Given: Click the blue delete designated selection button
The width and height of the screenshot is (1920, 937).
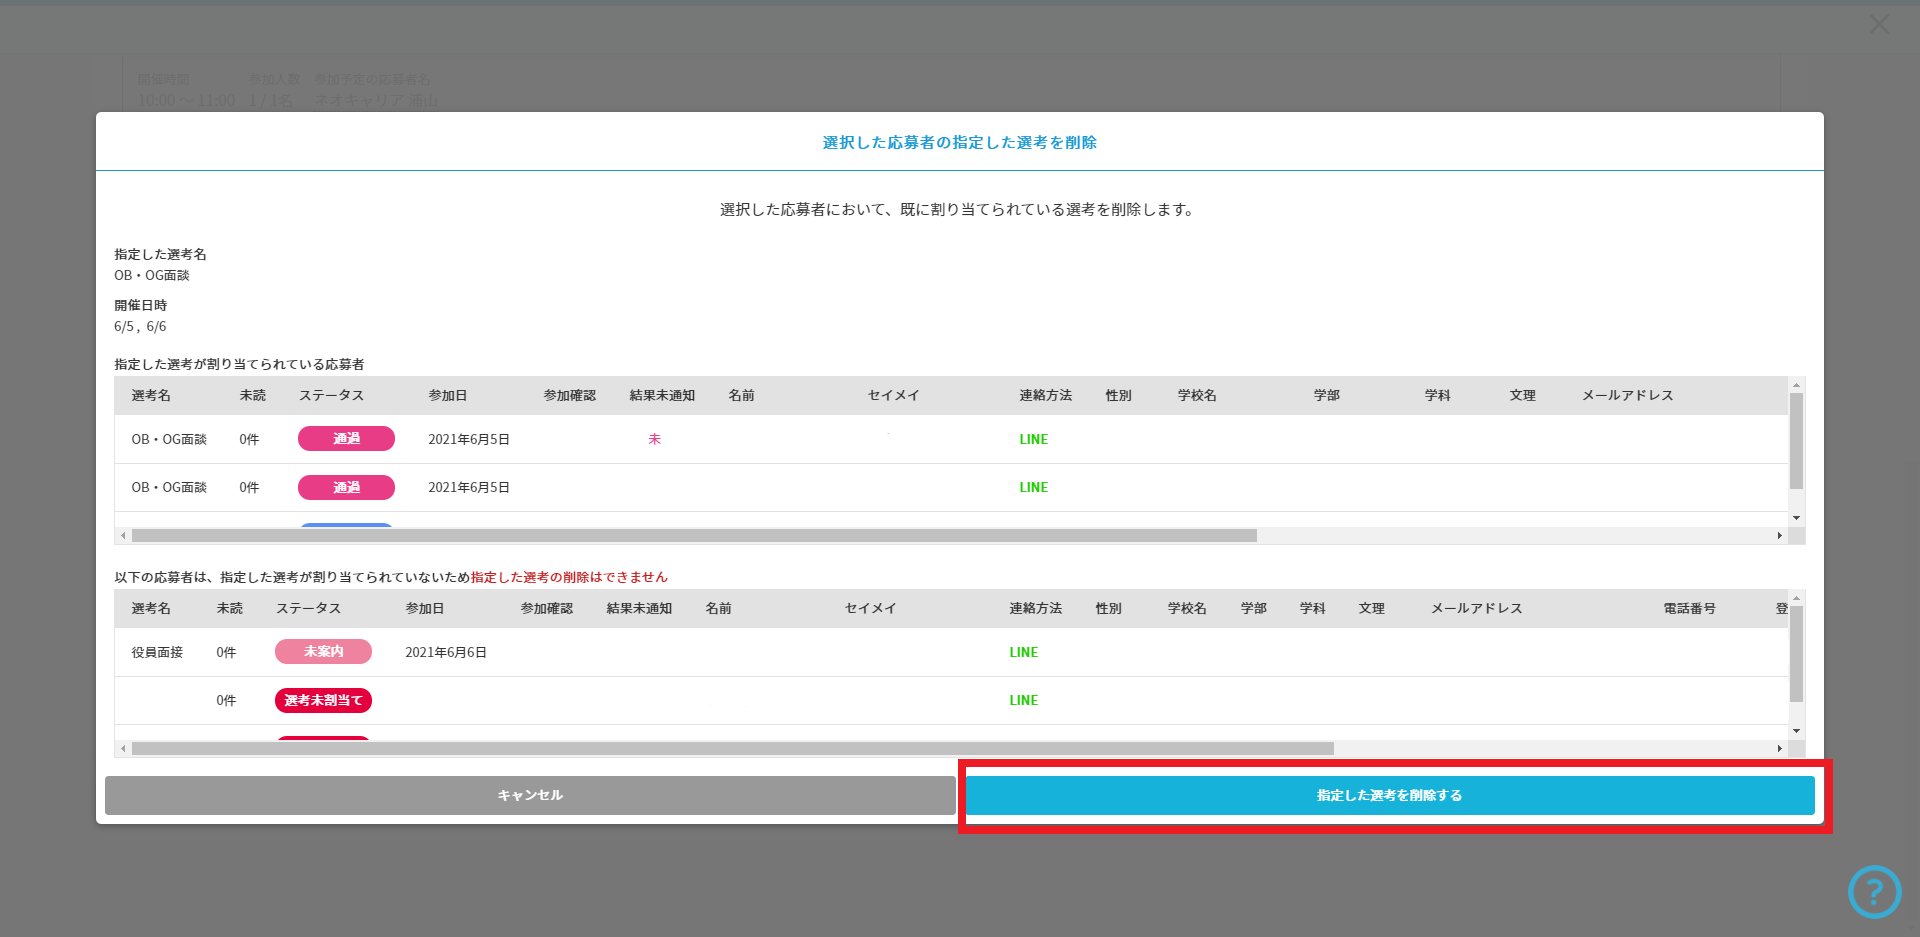Looking at the screenshot, I should (x=1389, y=795).
